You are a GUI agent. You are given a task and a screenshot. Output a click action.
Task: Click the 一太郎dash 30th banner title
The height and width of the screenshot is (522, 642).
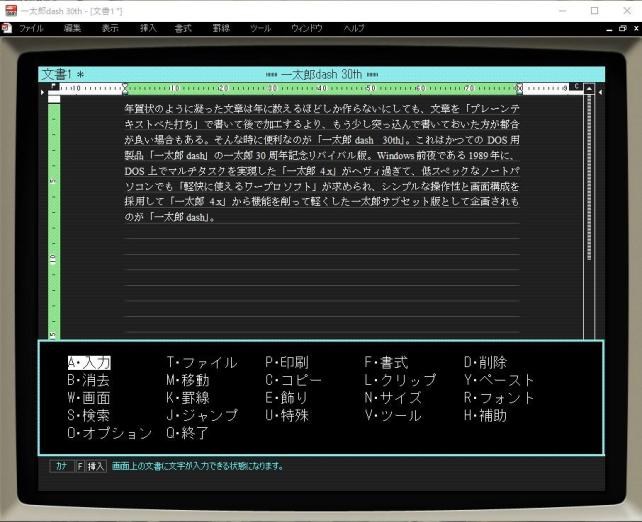coord(321,75)
